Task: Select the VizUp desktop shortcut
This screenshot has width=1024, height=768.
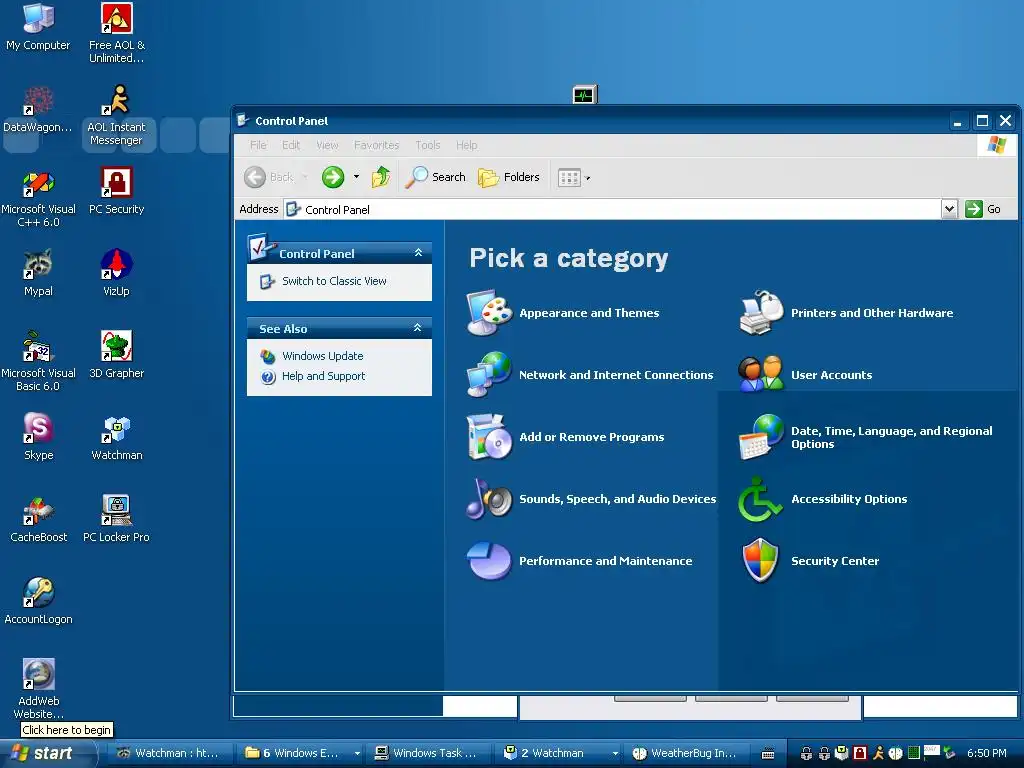Action: click(x=116, y=273)
